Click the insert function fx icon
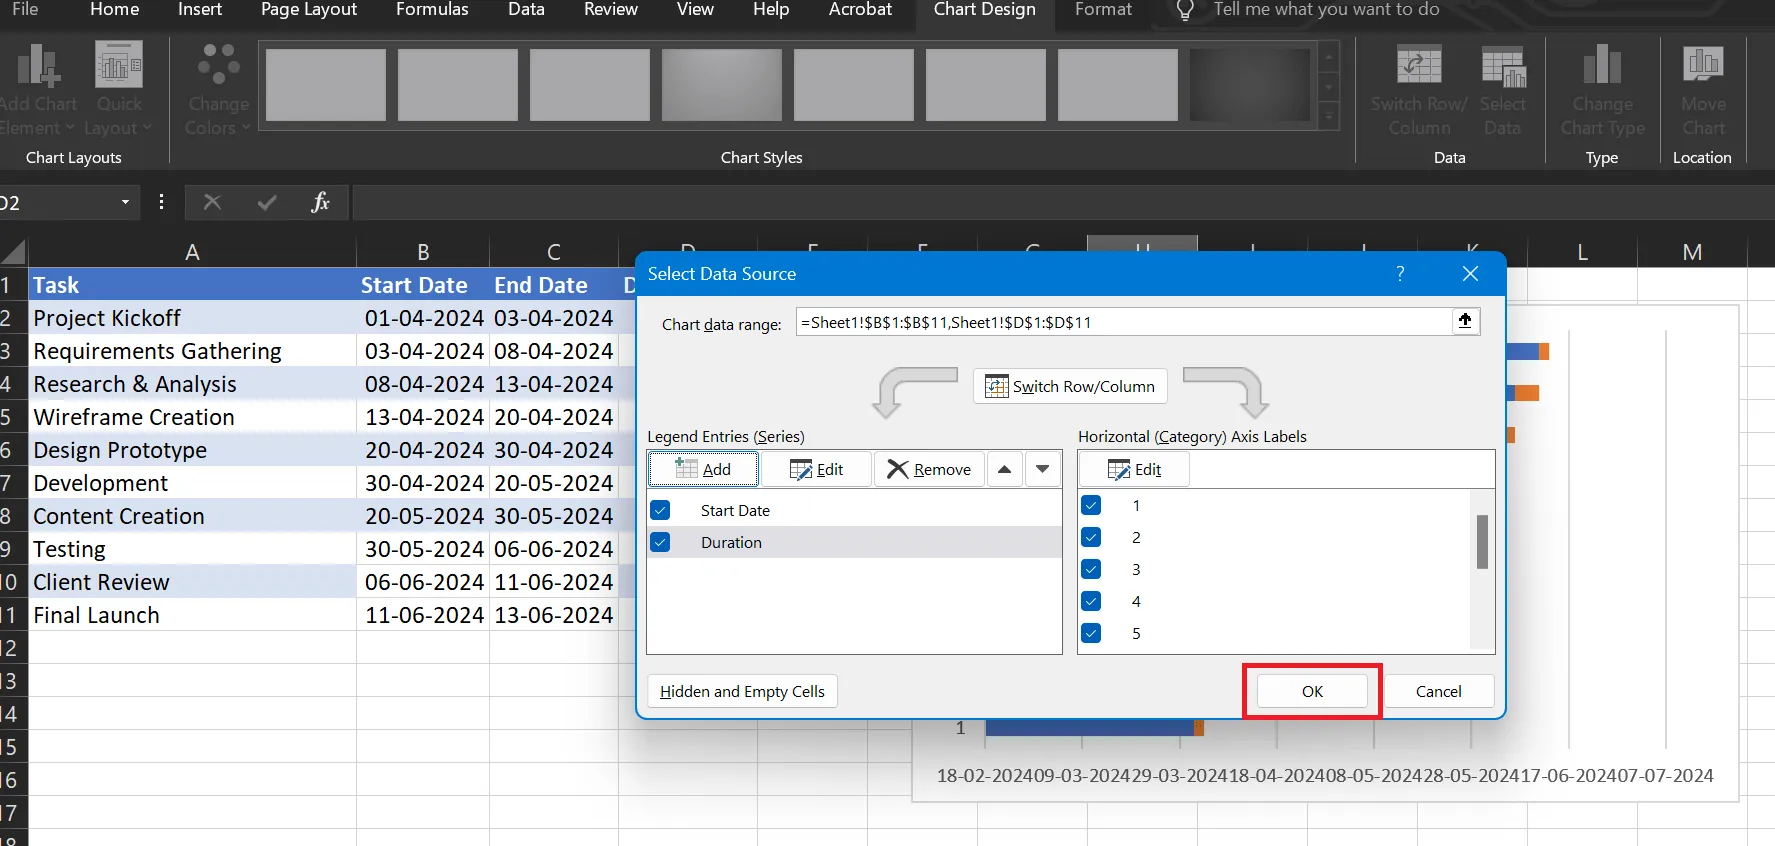The width and height of the screenshot is (1775, 846). click(x=320, y=203)
